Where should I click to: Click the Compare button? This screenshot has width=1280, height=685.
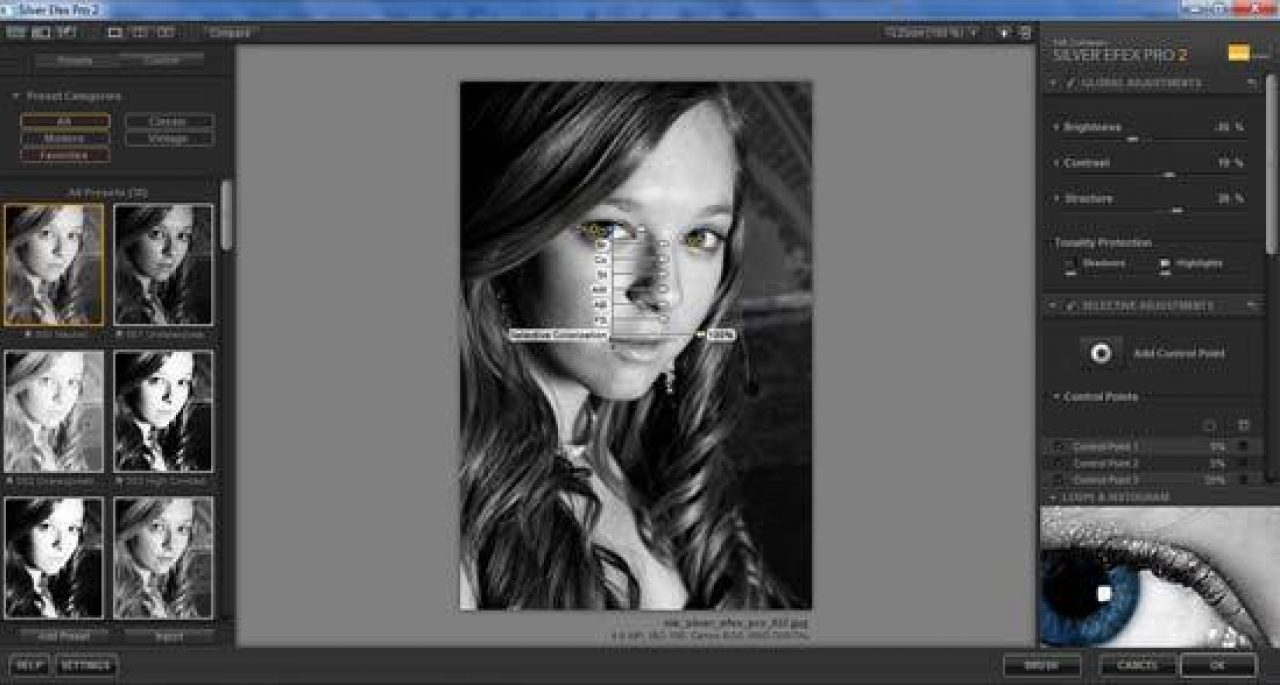point(228,32)
